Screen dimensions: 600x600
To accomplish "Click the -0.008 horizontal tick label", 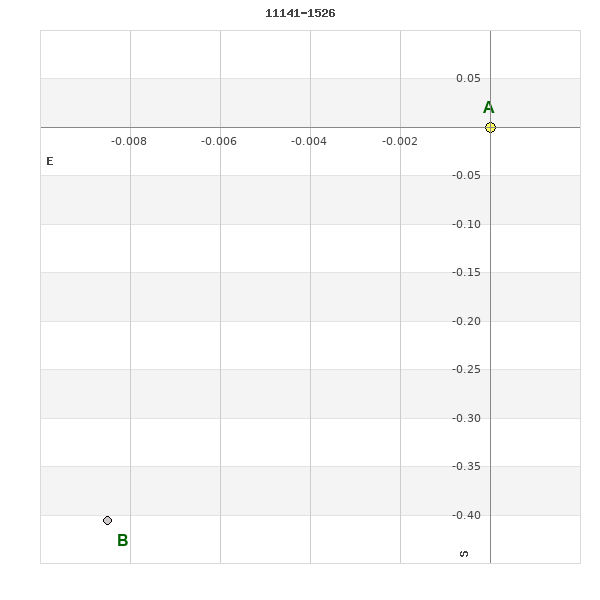I will 129,141.
